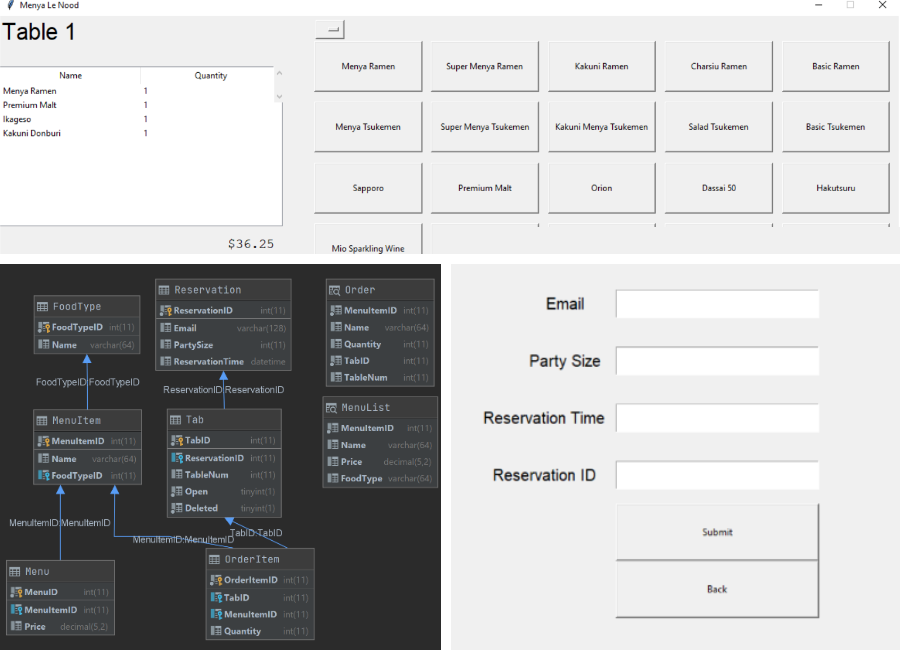Click the order list scrollbar up arrow
The image size is (900, 650).
(278, 73)
